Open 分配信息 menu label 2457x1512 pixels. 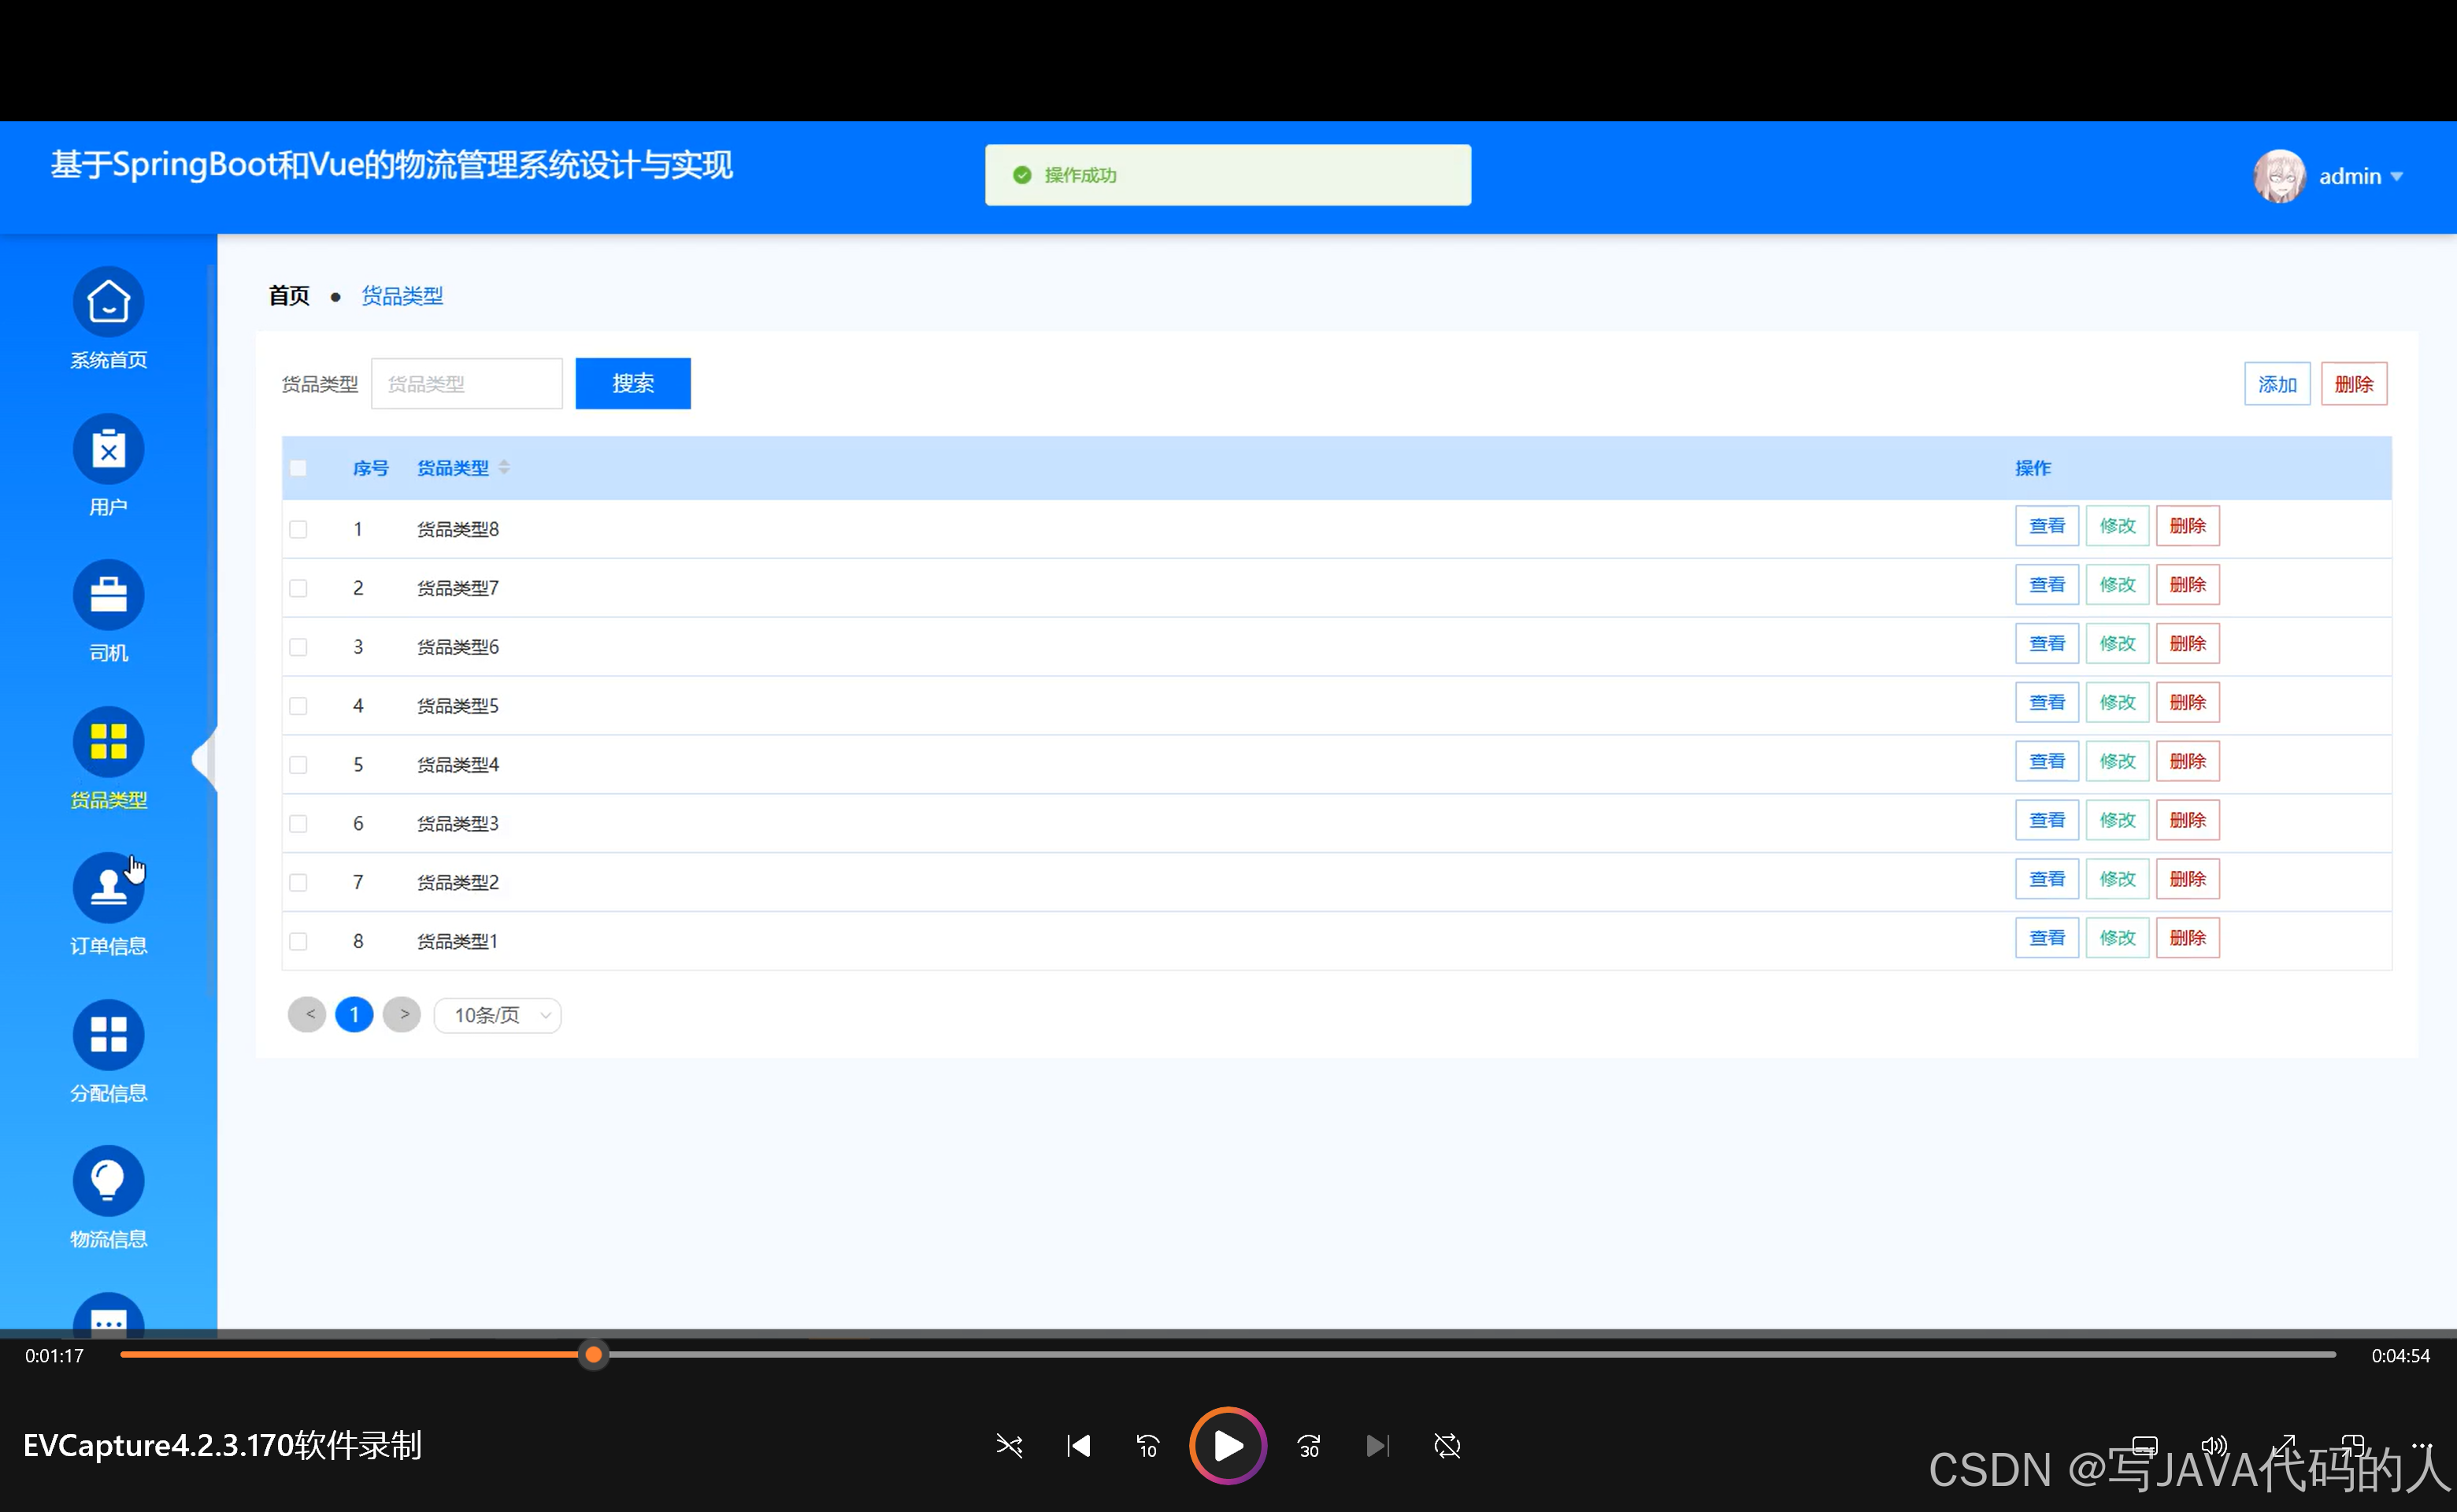[108, 1093]
